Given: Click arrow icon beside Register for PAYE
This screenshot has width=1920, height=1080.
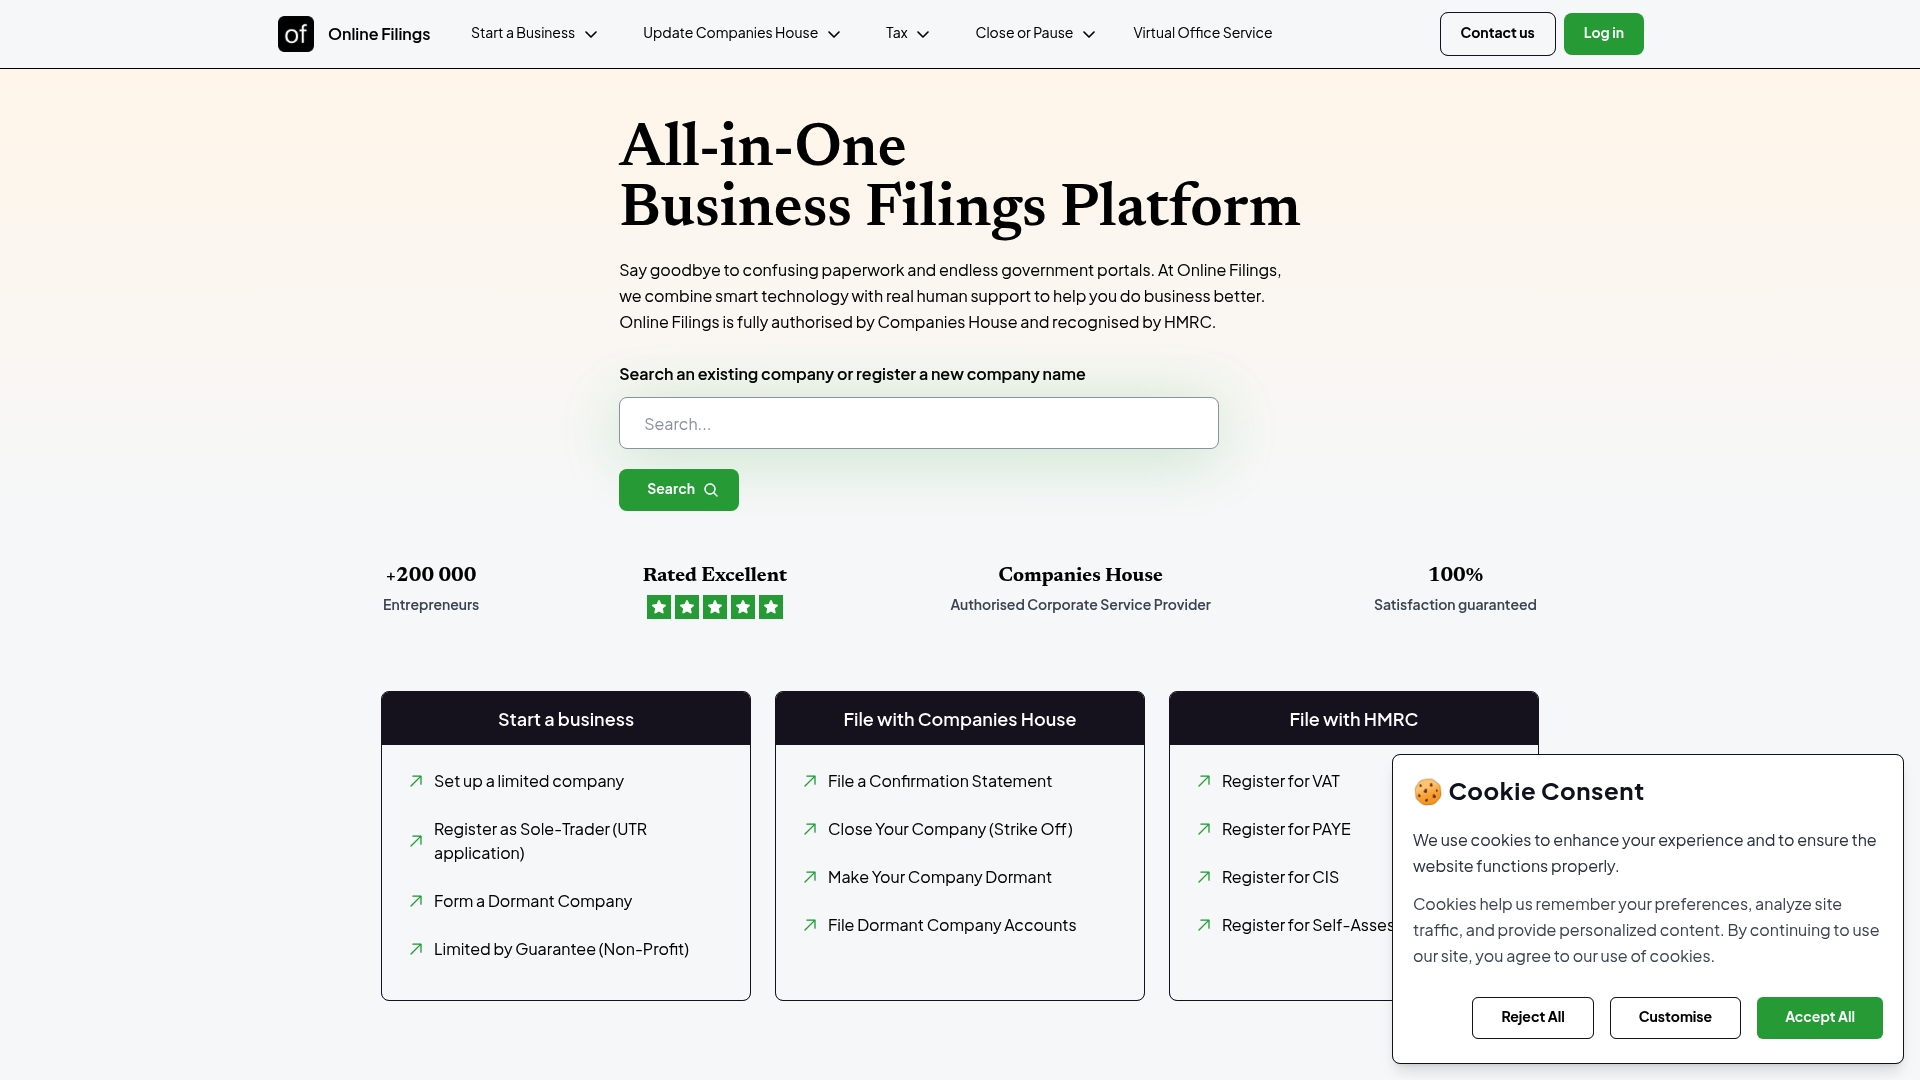Looking at the screenshot, I should pos(1204,829).
